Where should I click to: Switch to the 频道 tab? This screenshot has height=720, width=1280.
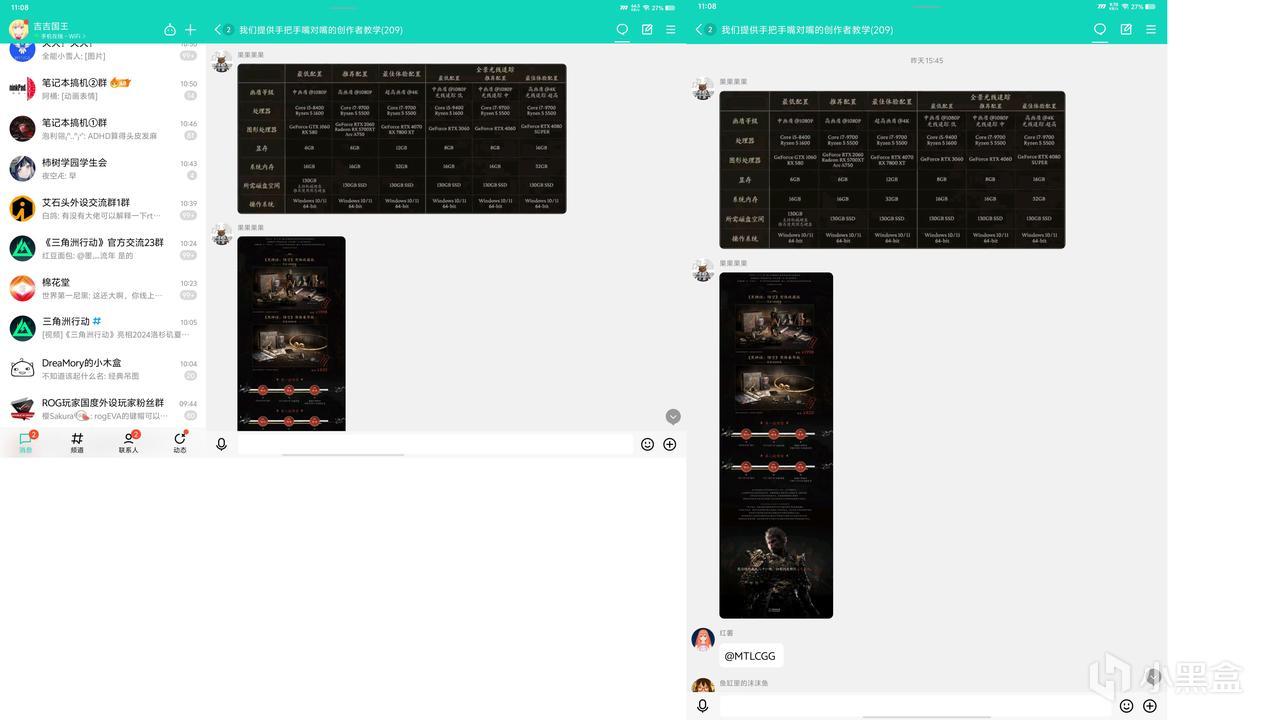click(77, 442)
